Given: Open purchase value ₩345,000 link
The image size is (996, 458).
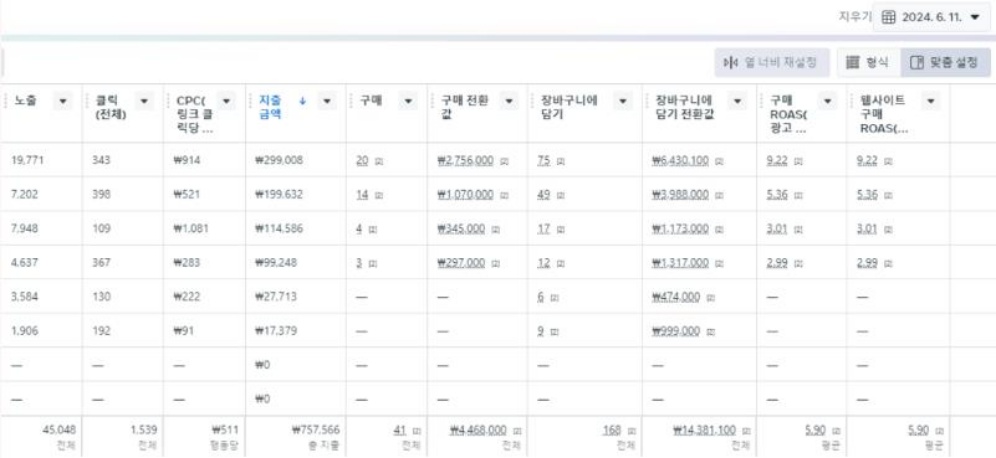Looking at the screenshot, I should 461,229.
